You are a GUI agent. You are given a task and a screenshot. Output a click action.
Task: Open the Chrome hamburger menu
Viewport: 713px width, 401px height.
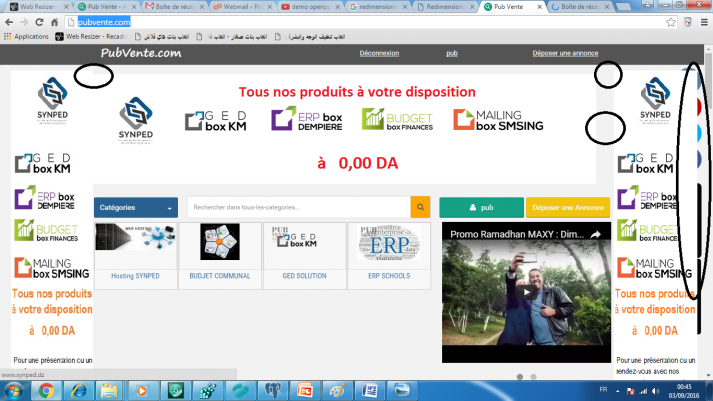click(x=704, y=22)
